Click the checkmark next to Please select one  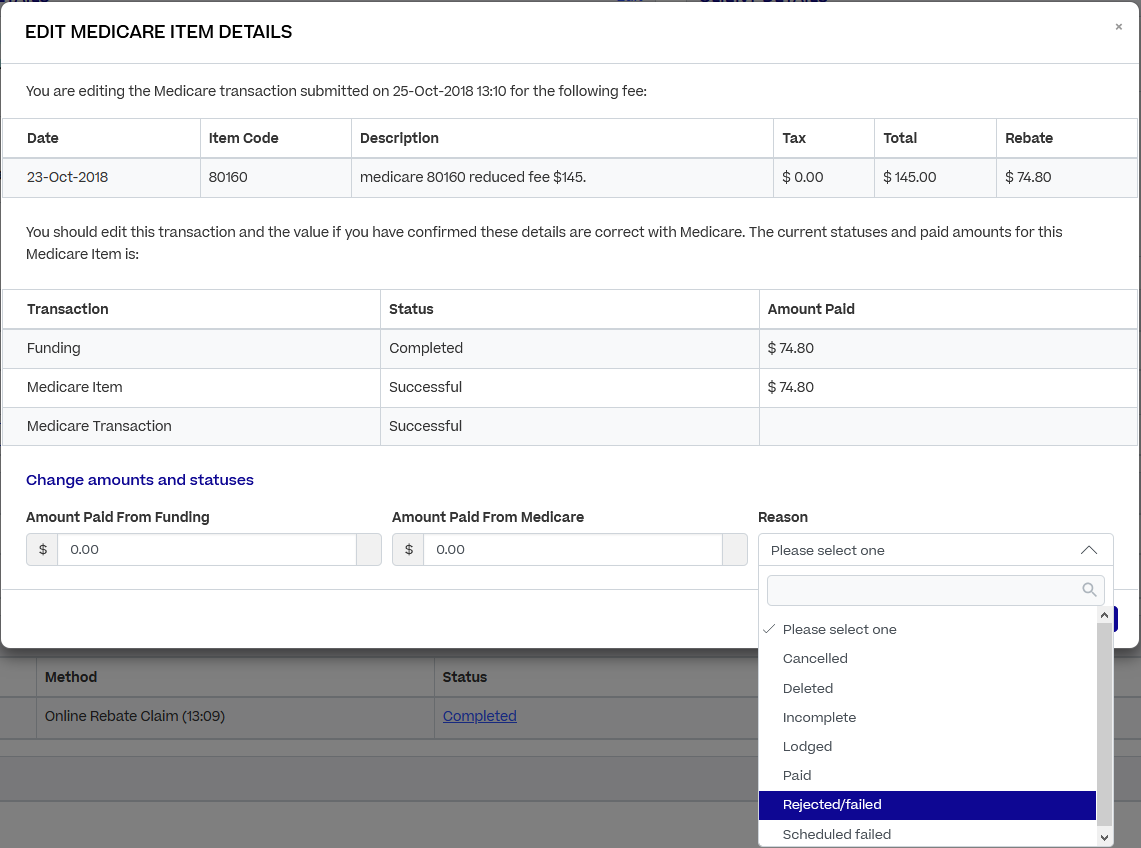point(768,629)
